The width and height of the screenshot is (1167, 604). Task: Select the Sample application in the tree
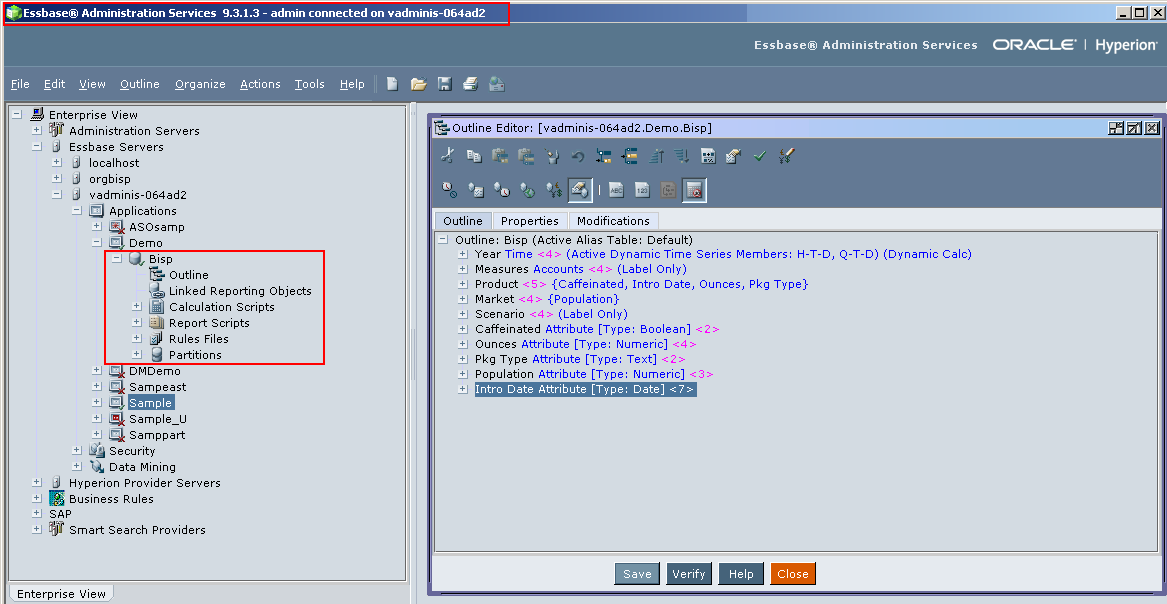click(x=150, y=402)
